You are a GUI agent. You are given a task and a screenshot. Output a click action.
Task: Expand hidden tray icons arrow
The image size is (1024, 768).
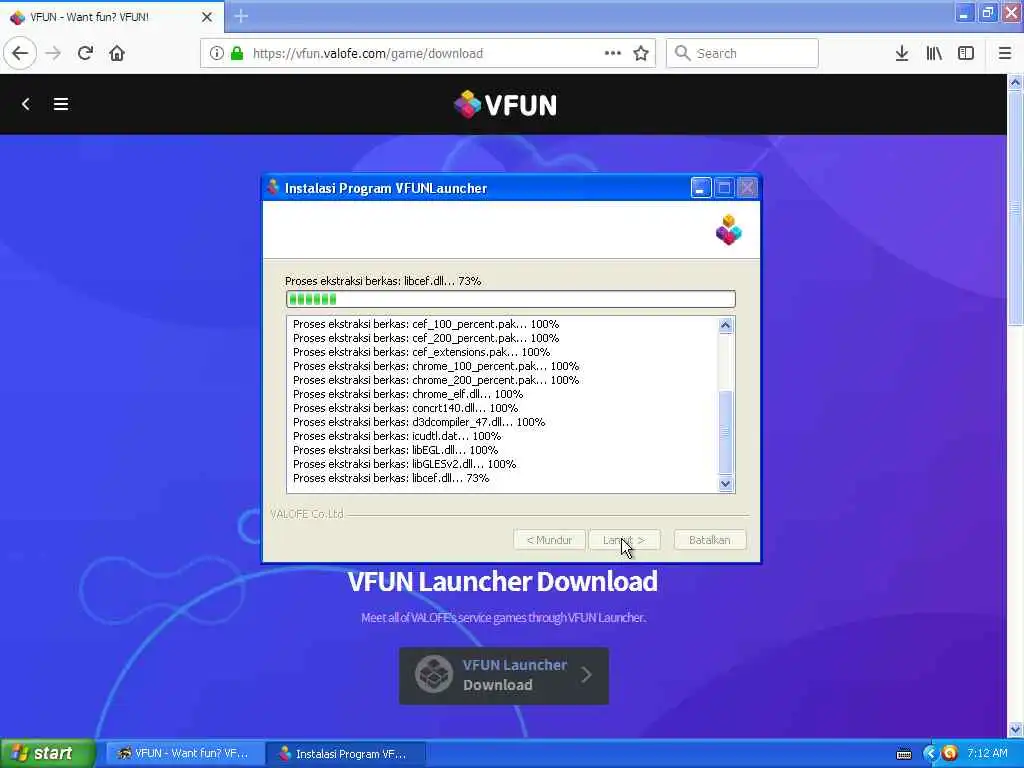point(930,753)
